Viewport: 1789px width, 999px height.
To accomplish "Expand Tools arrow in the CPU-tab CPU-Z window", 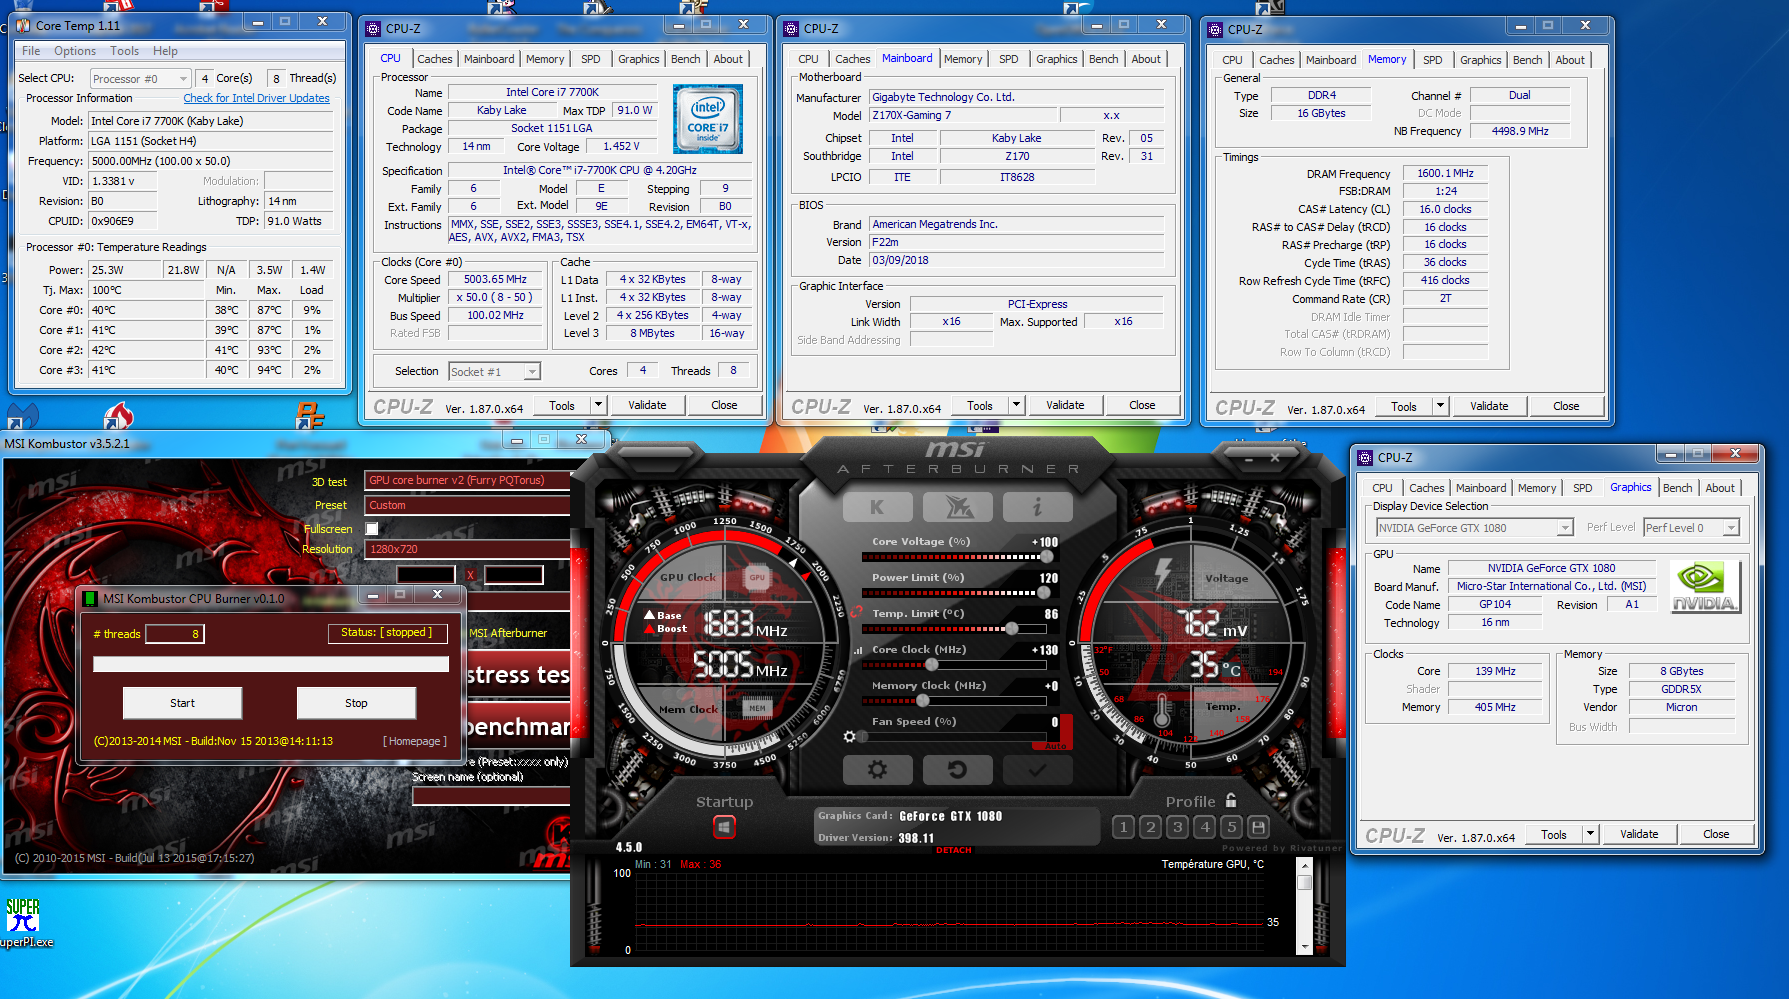I will tap(598, 405).
